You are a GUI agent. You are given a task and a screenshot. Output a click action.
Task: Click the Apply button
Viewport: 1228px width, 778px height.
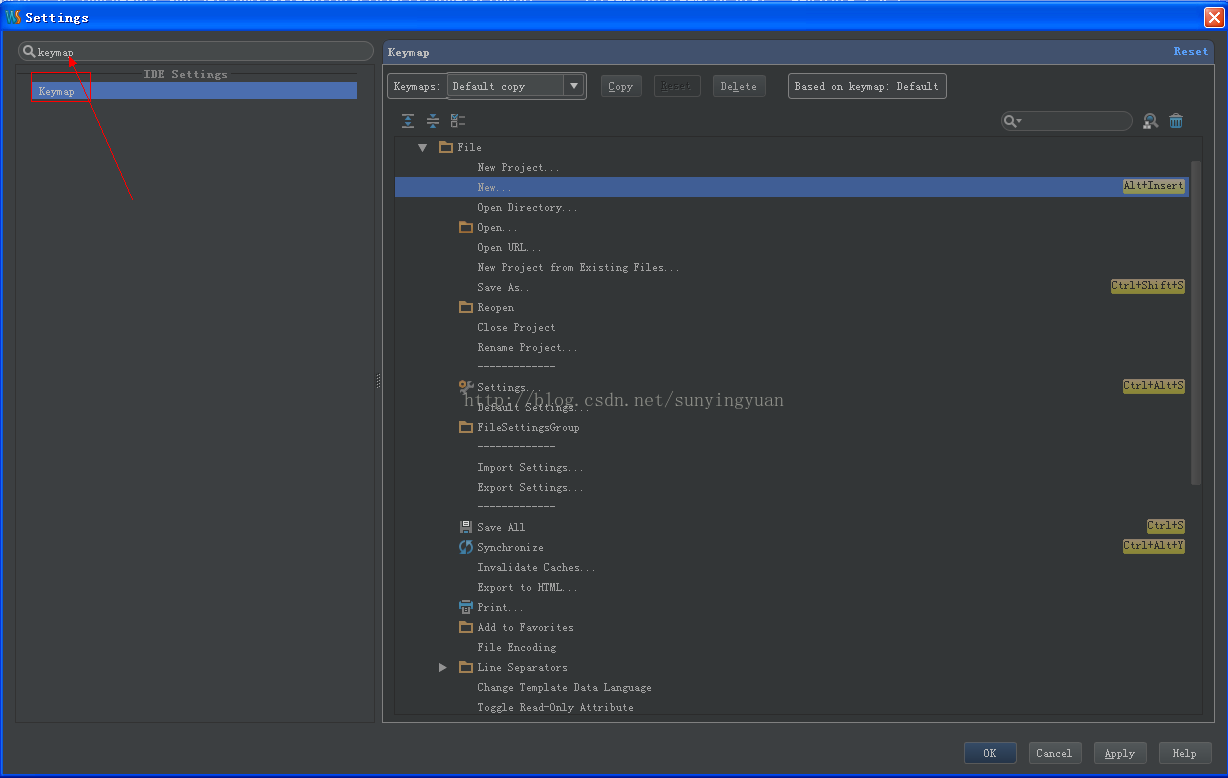coord(1120,753)
